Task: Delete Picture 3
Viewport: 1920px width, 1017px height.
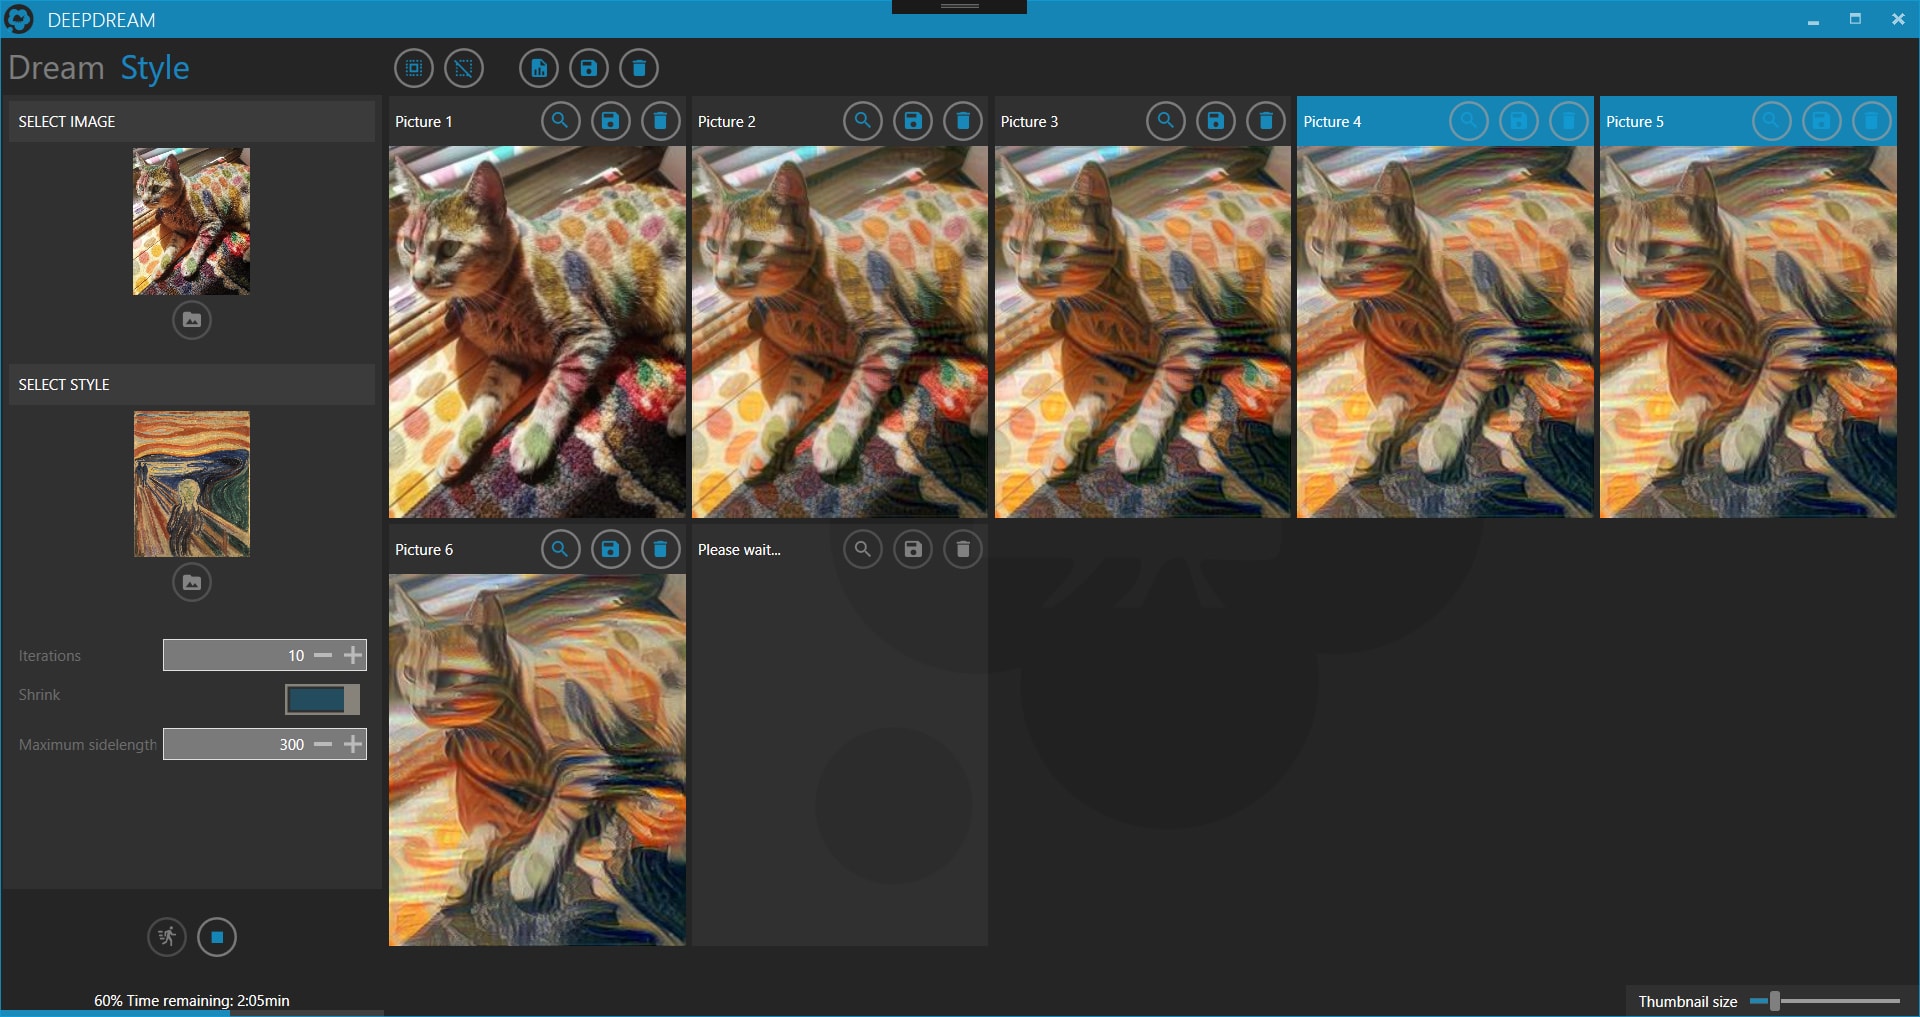Action: 1266,121
